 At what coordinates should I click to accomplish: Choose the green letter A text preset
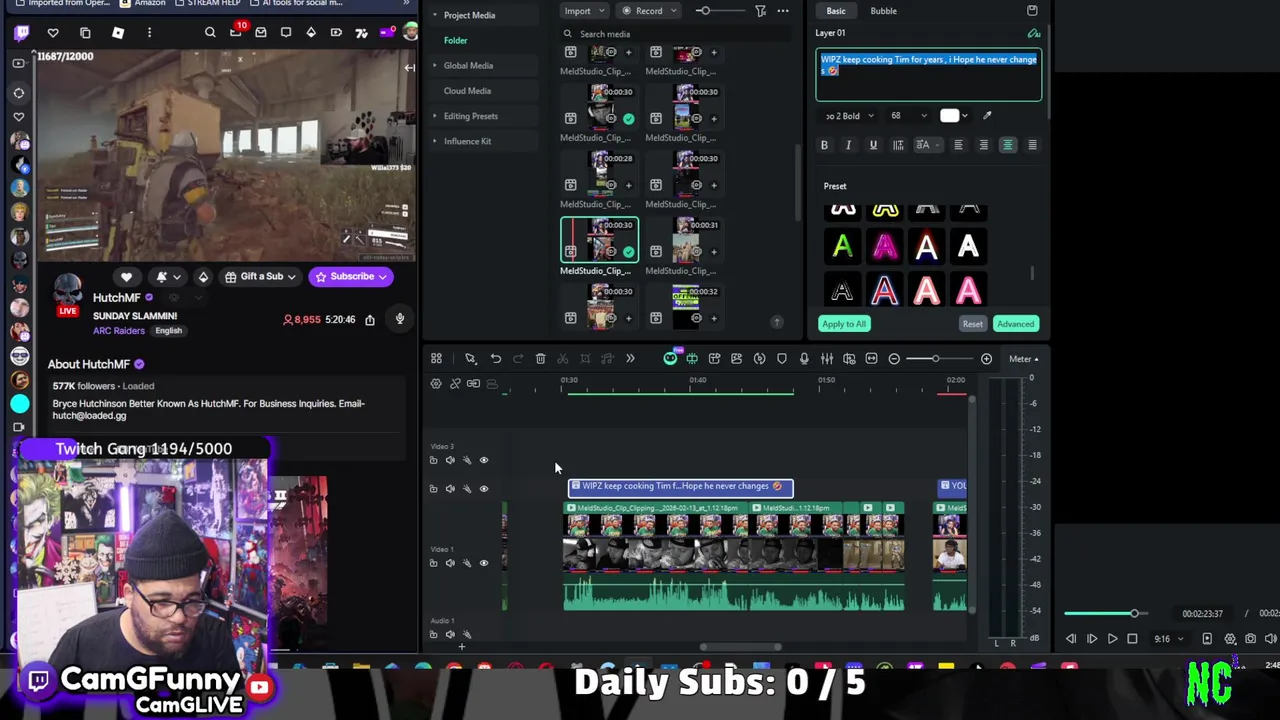842,247
